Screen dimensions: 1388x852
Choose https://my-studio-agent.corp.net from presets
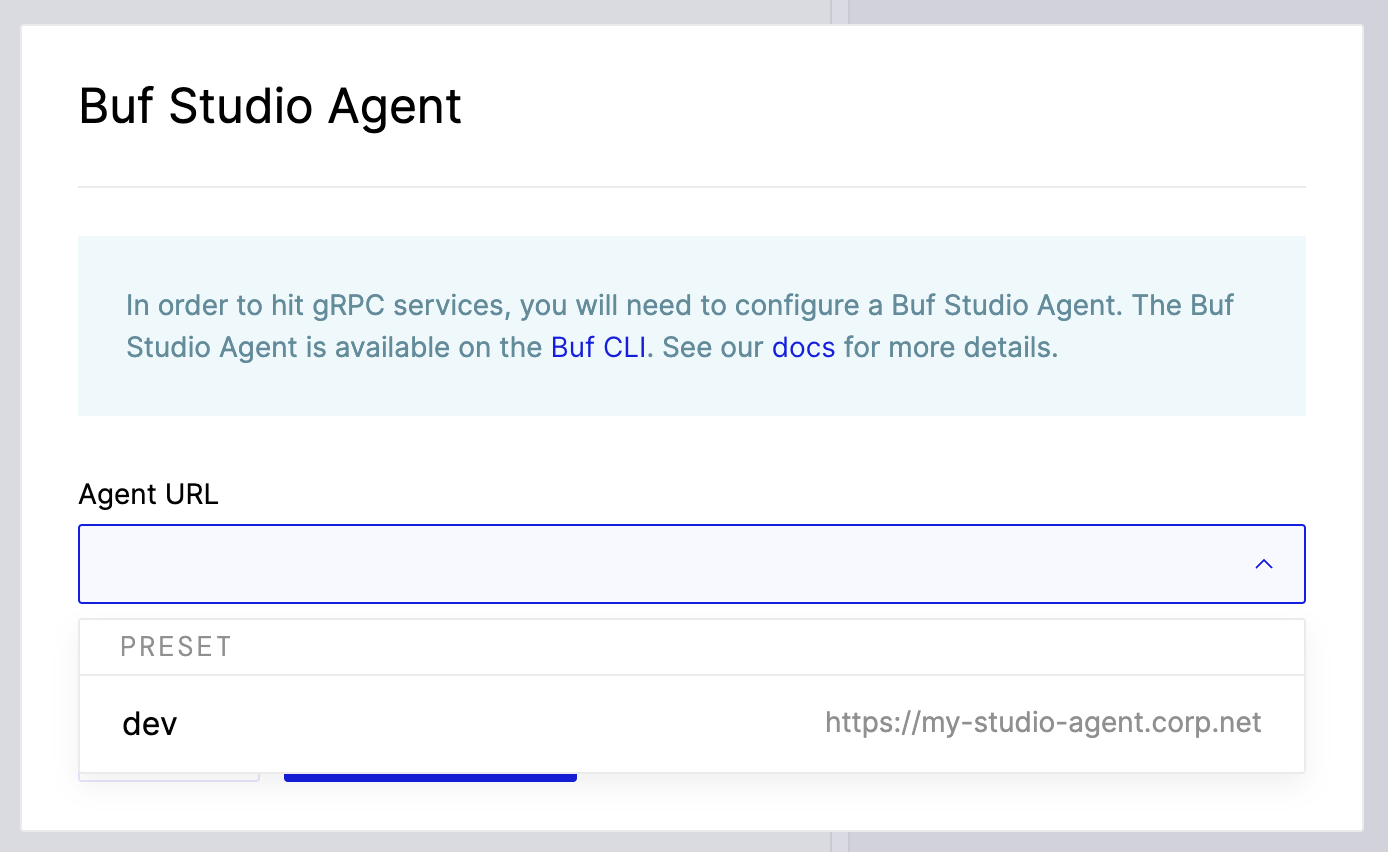1043,722
